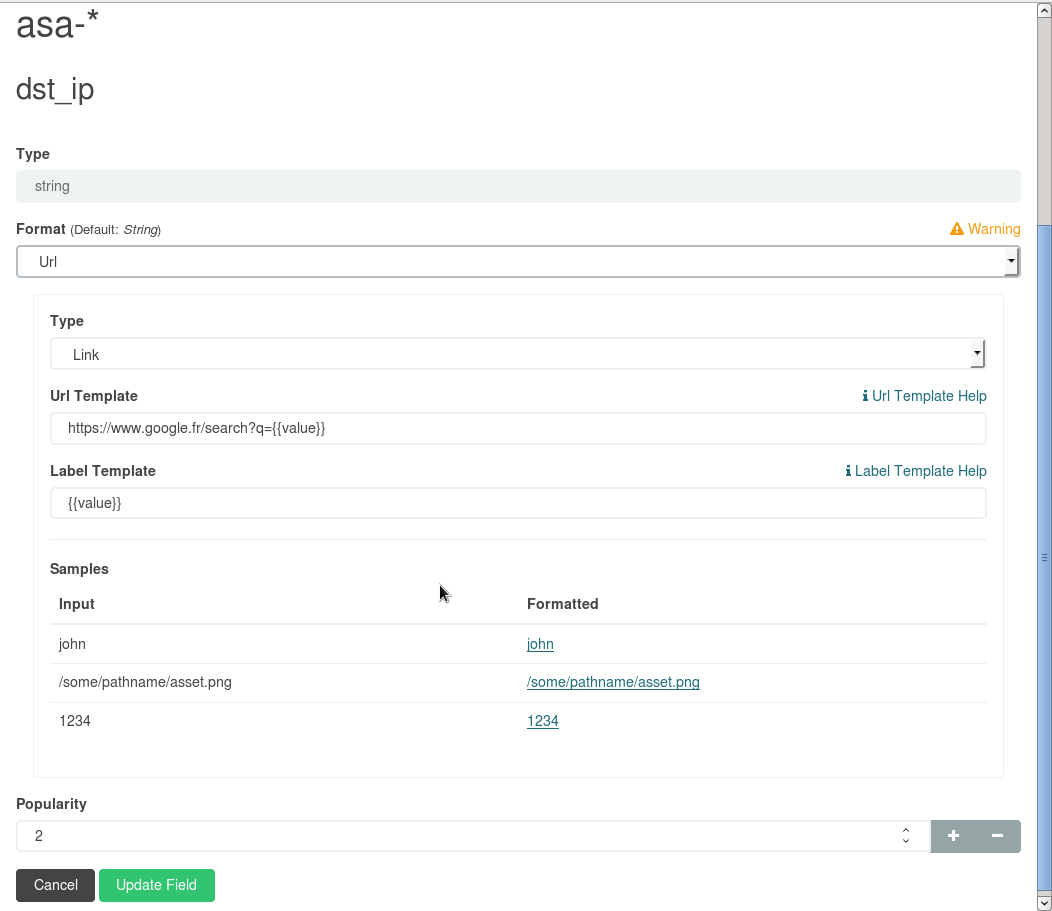
Task: Click the Url Template input field
Action: tap(518, 428)
